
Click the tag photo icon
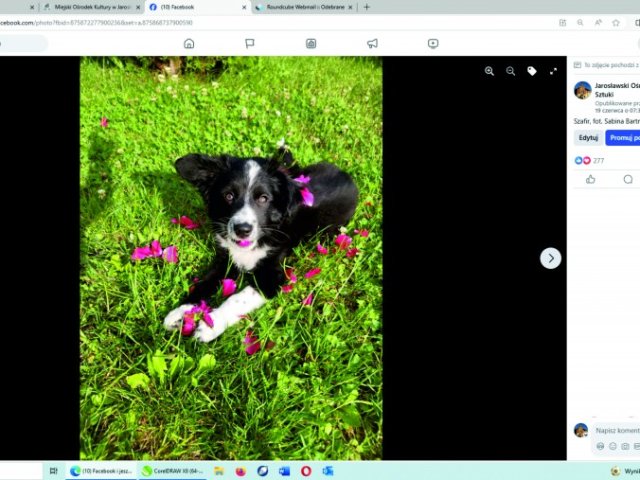click(532, 71)
